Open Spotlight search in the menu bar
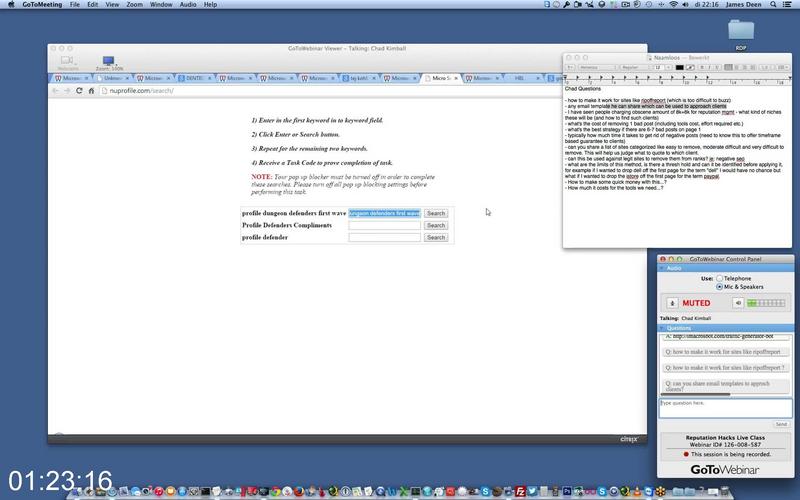This screenshot has width=800, height=500. pyautogui.click(x=773, y=4)
